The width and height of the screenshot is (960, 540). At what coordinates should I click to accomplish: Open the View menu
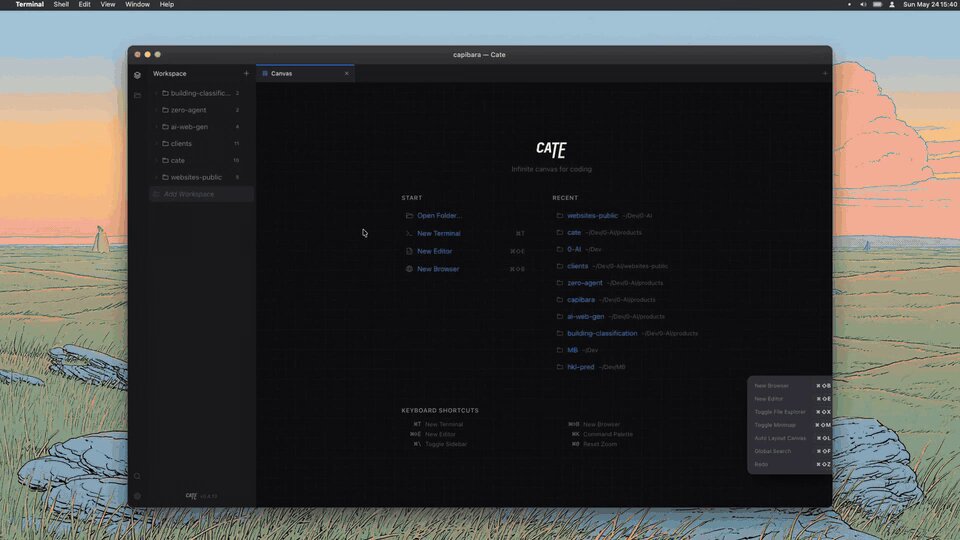[108, 4]
